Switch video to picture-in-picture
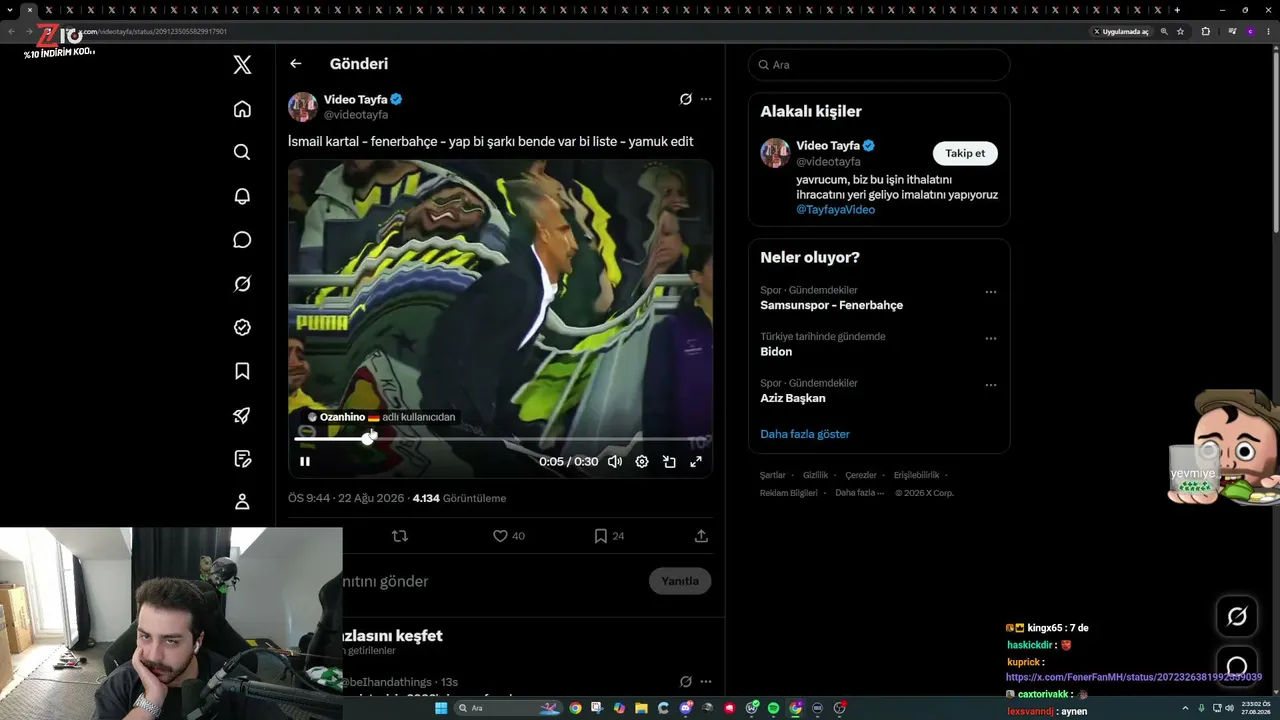This screenshot has height=720, width=1280. (669, 461)
